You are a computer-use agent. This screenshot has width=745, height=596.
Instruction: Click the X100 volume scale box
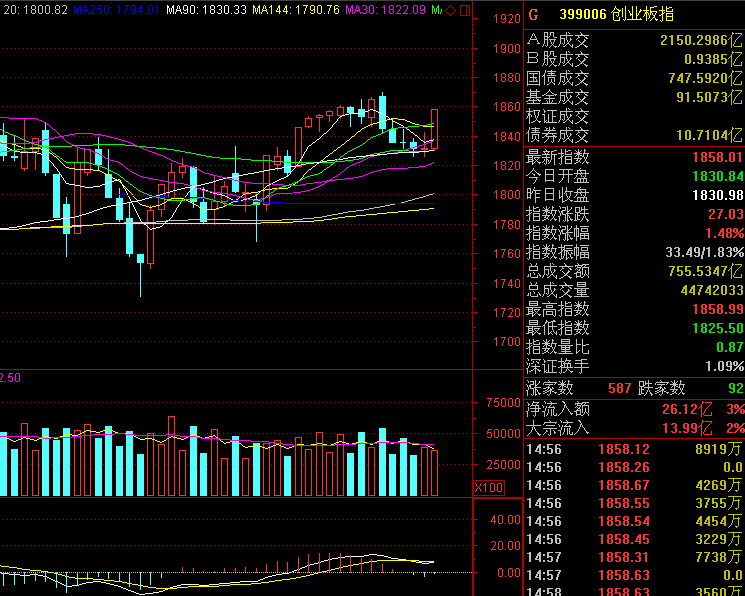488,488
